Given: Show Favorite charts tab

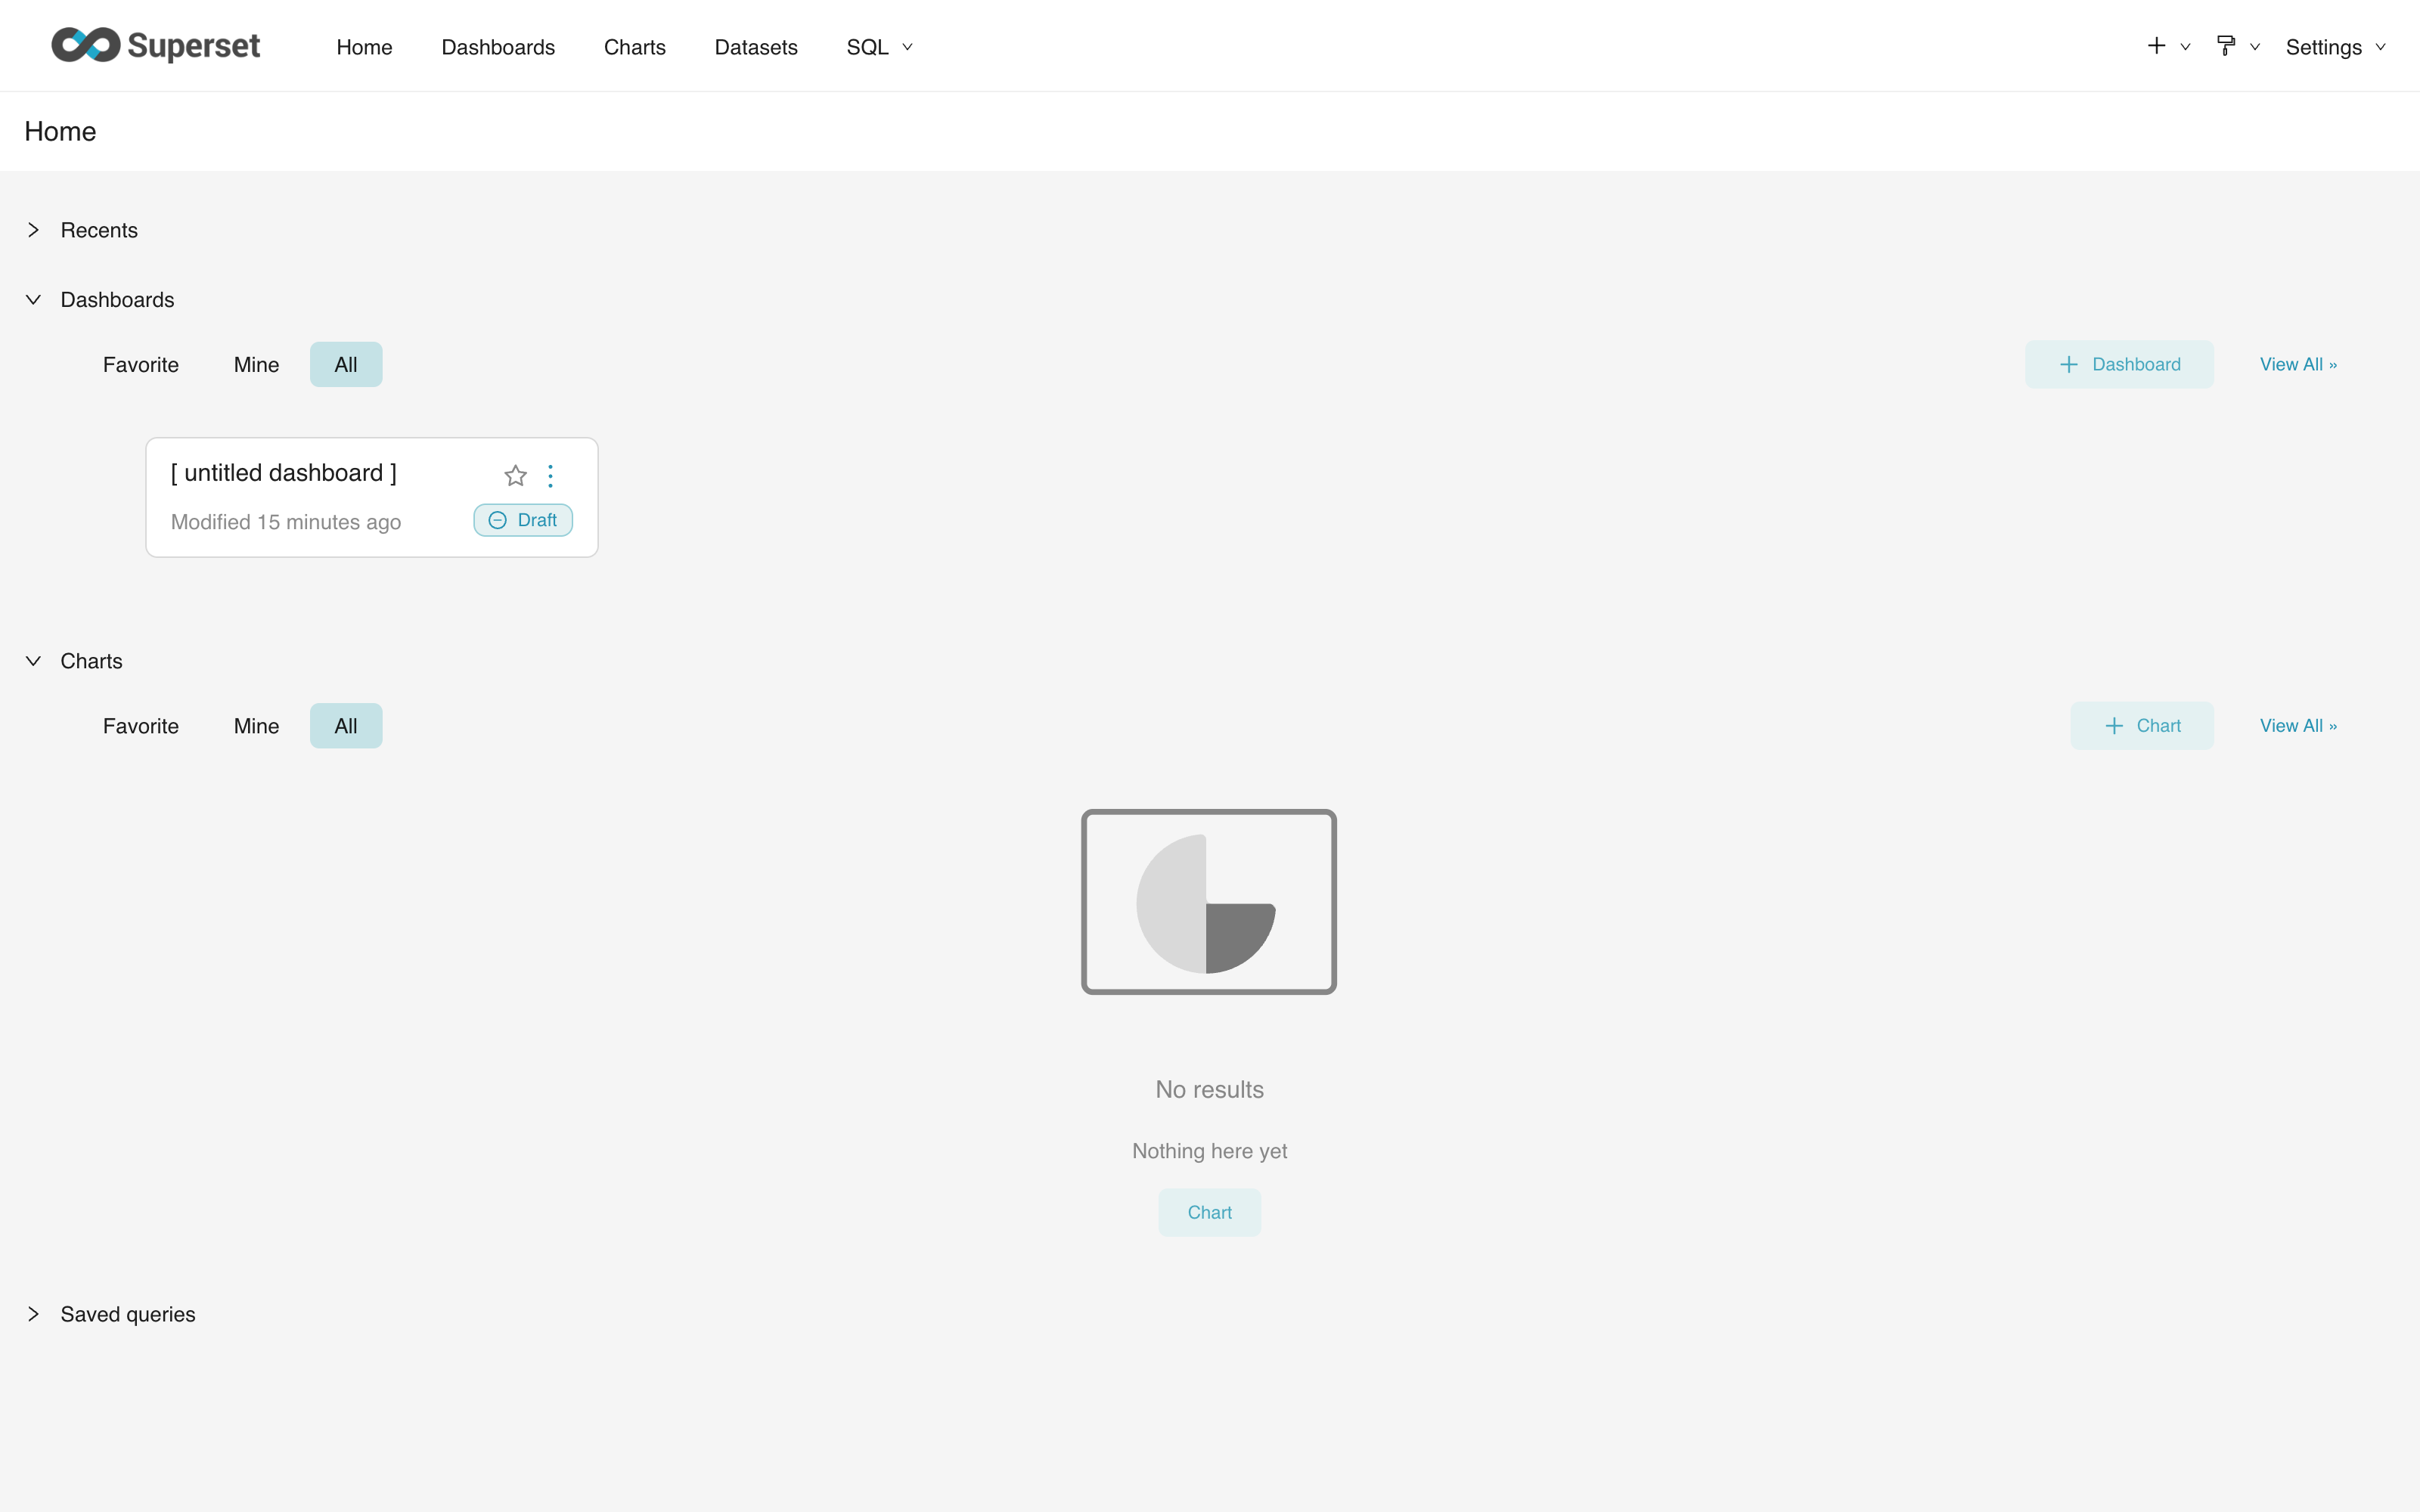Looking at the screenshot, I should coord(141,726).
